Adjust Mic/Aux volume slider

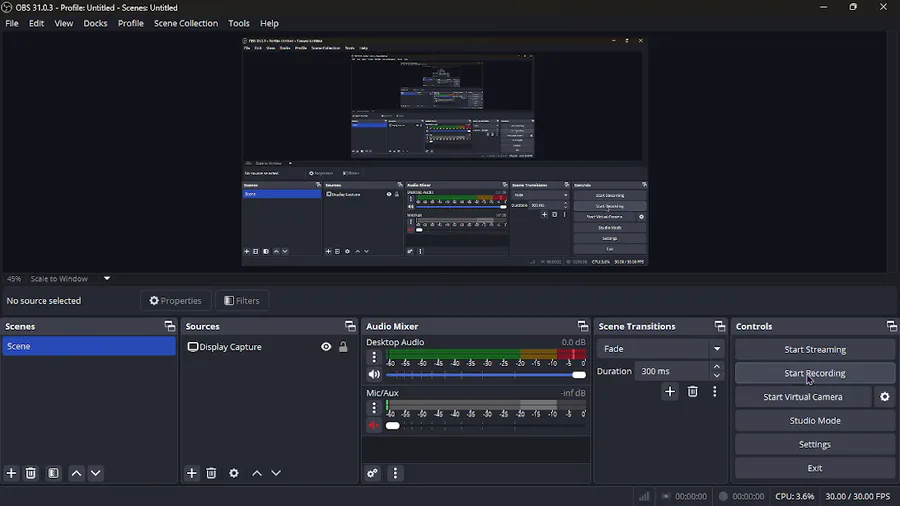486,426
